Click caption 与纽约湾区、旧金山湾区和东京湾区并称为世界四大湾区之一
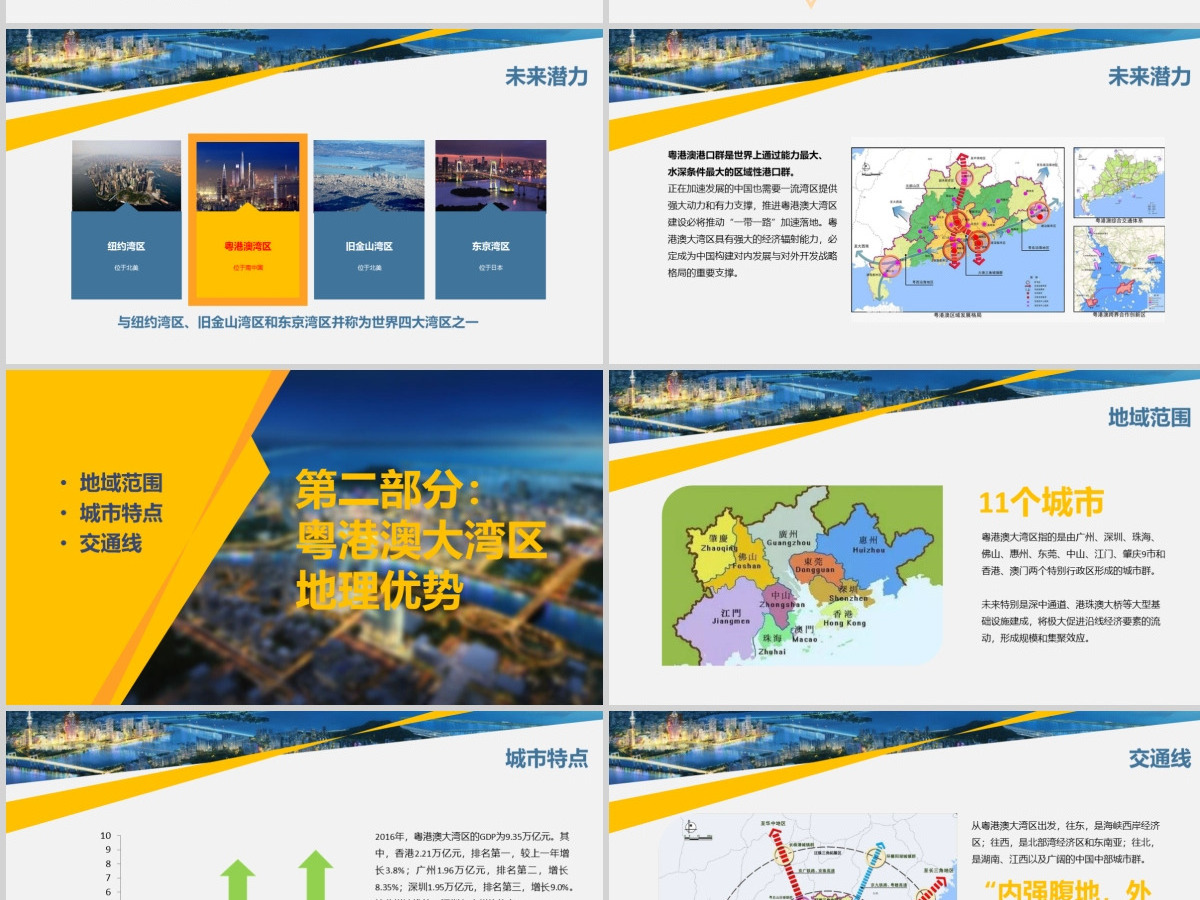The width and height of the screenshot is (1200, 900). point(298,322)
